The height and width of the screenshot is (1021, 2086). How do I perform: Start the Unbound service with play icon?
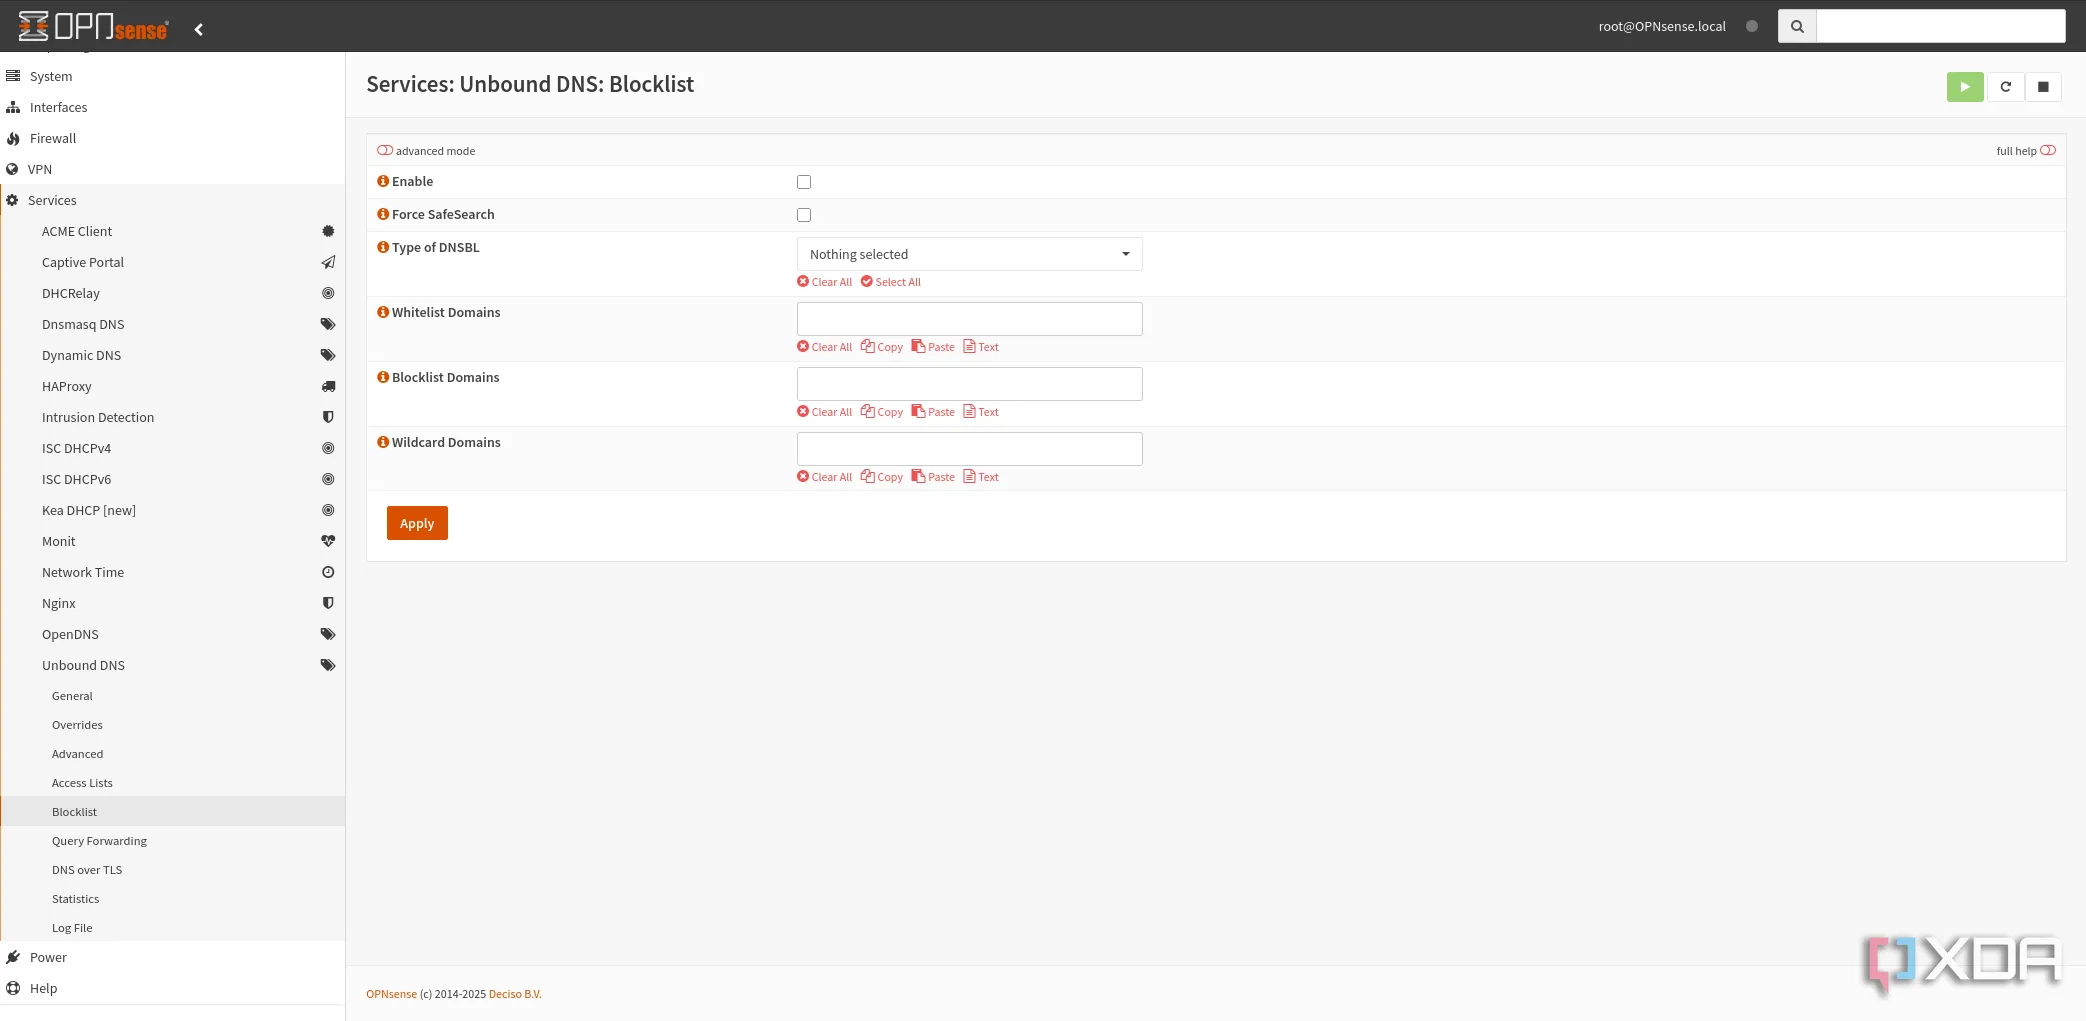[x=1965, y=87]
